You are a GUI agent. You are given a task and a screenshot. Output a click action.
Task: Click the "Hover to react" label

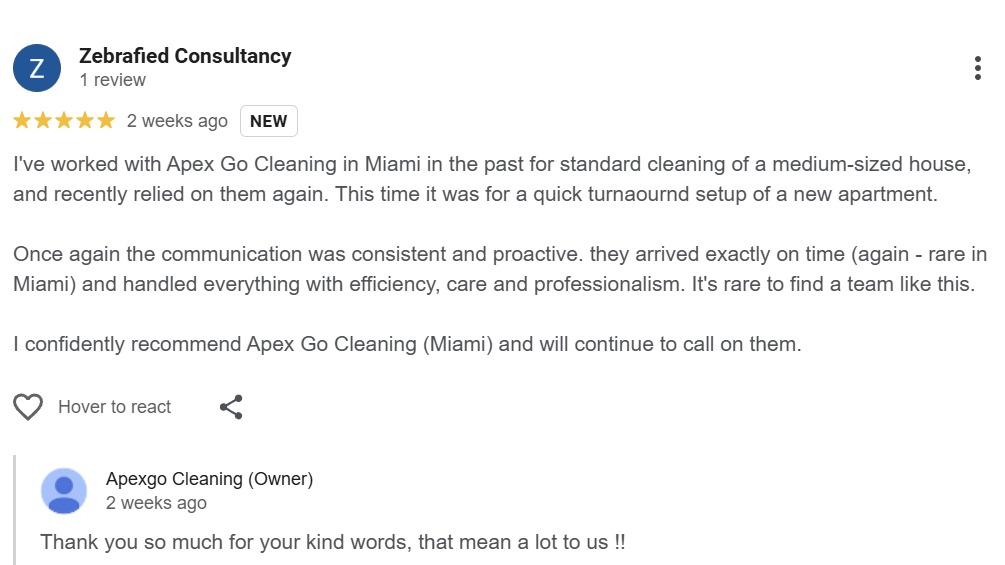click(114, 407)
